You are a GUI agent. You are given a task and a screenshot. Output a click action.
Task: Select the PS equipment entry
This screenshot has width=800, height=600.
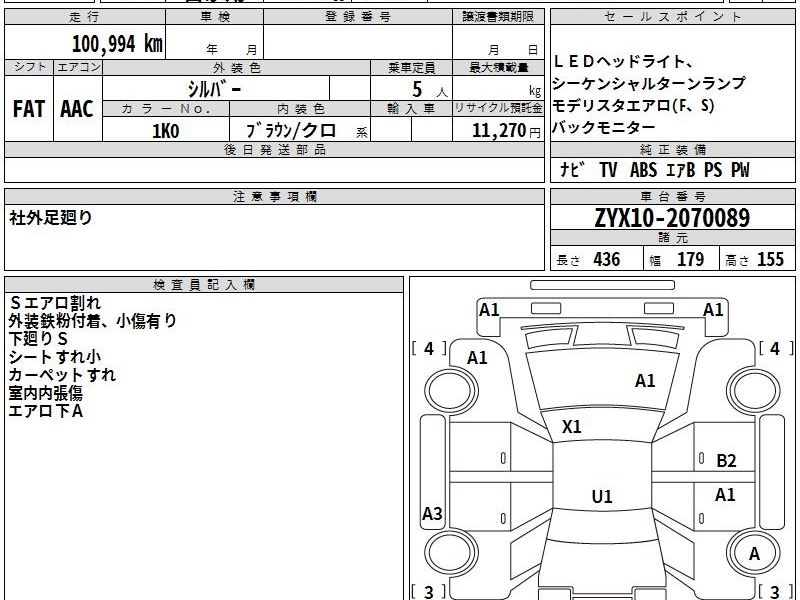713,170
